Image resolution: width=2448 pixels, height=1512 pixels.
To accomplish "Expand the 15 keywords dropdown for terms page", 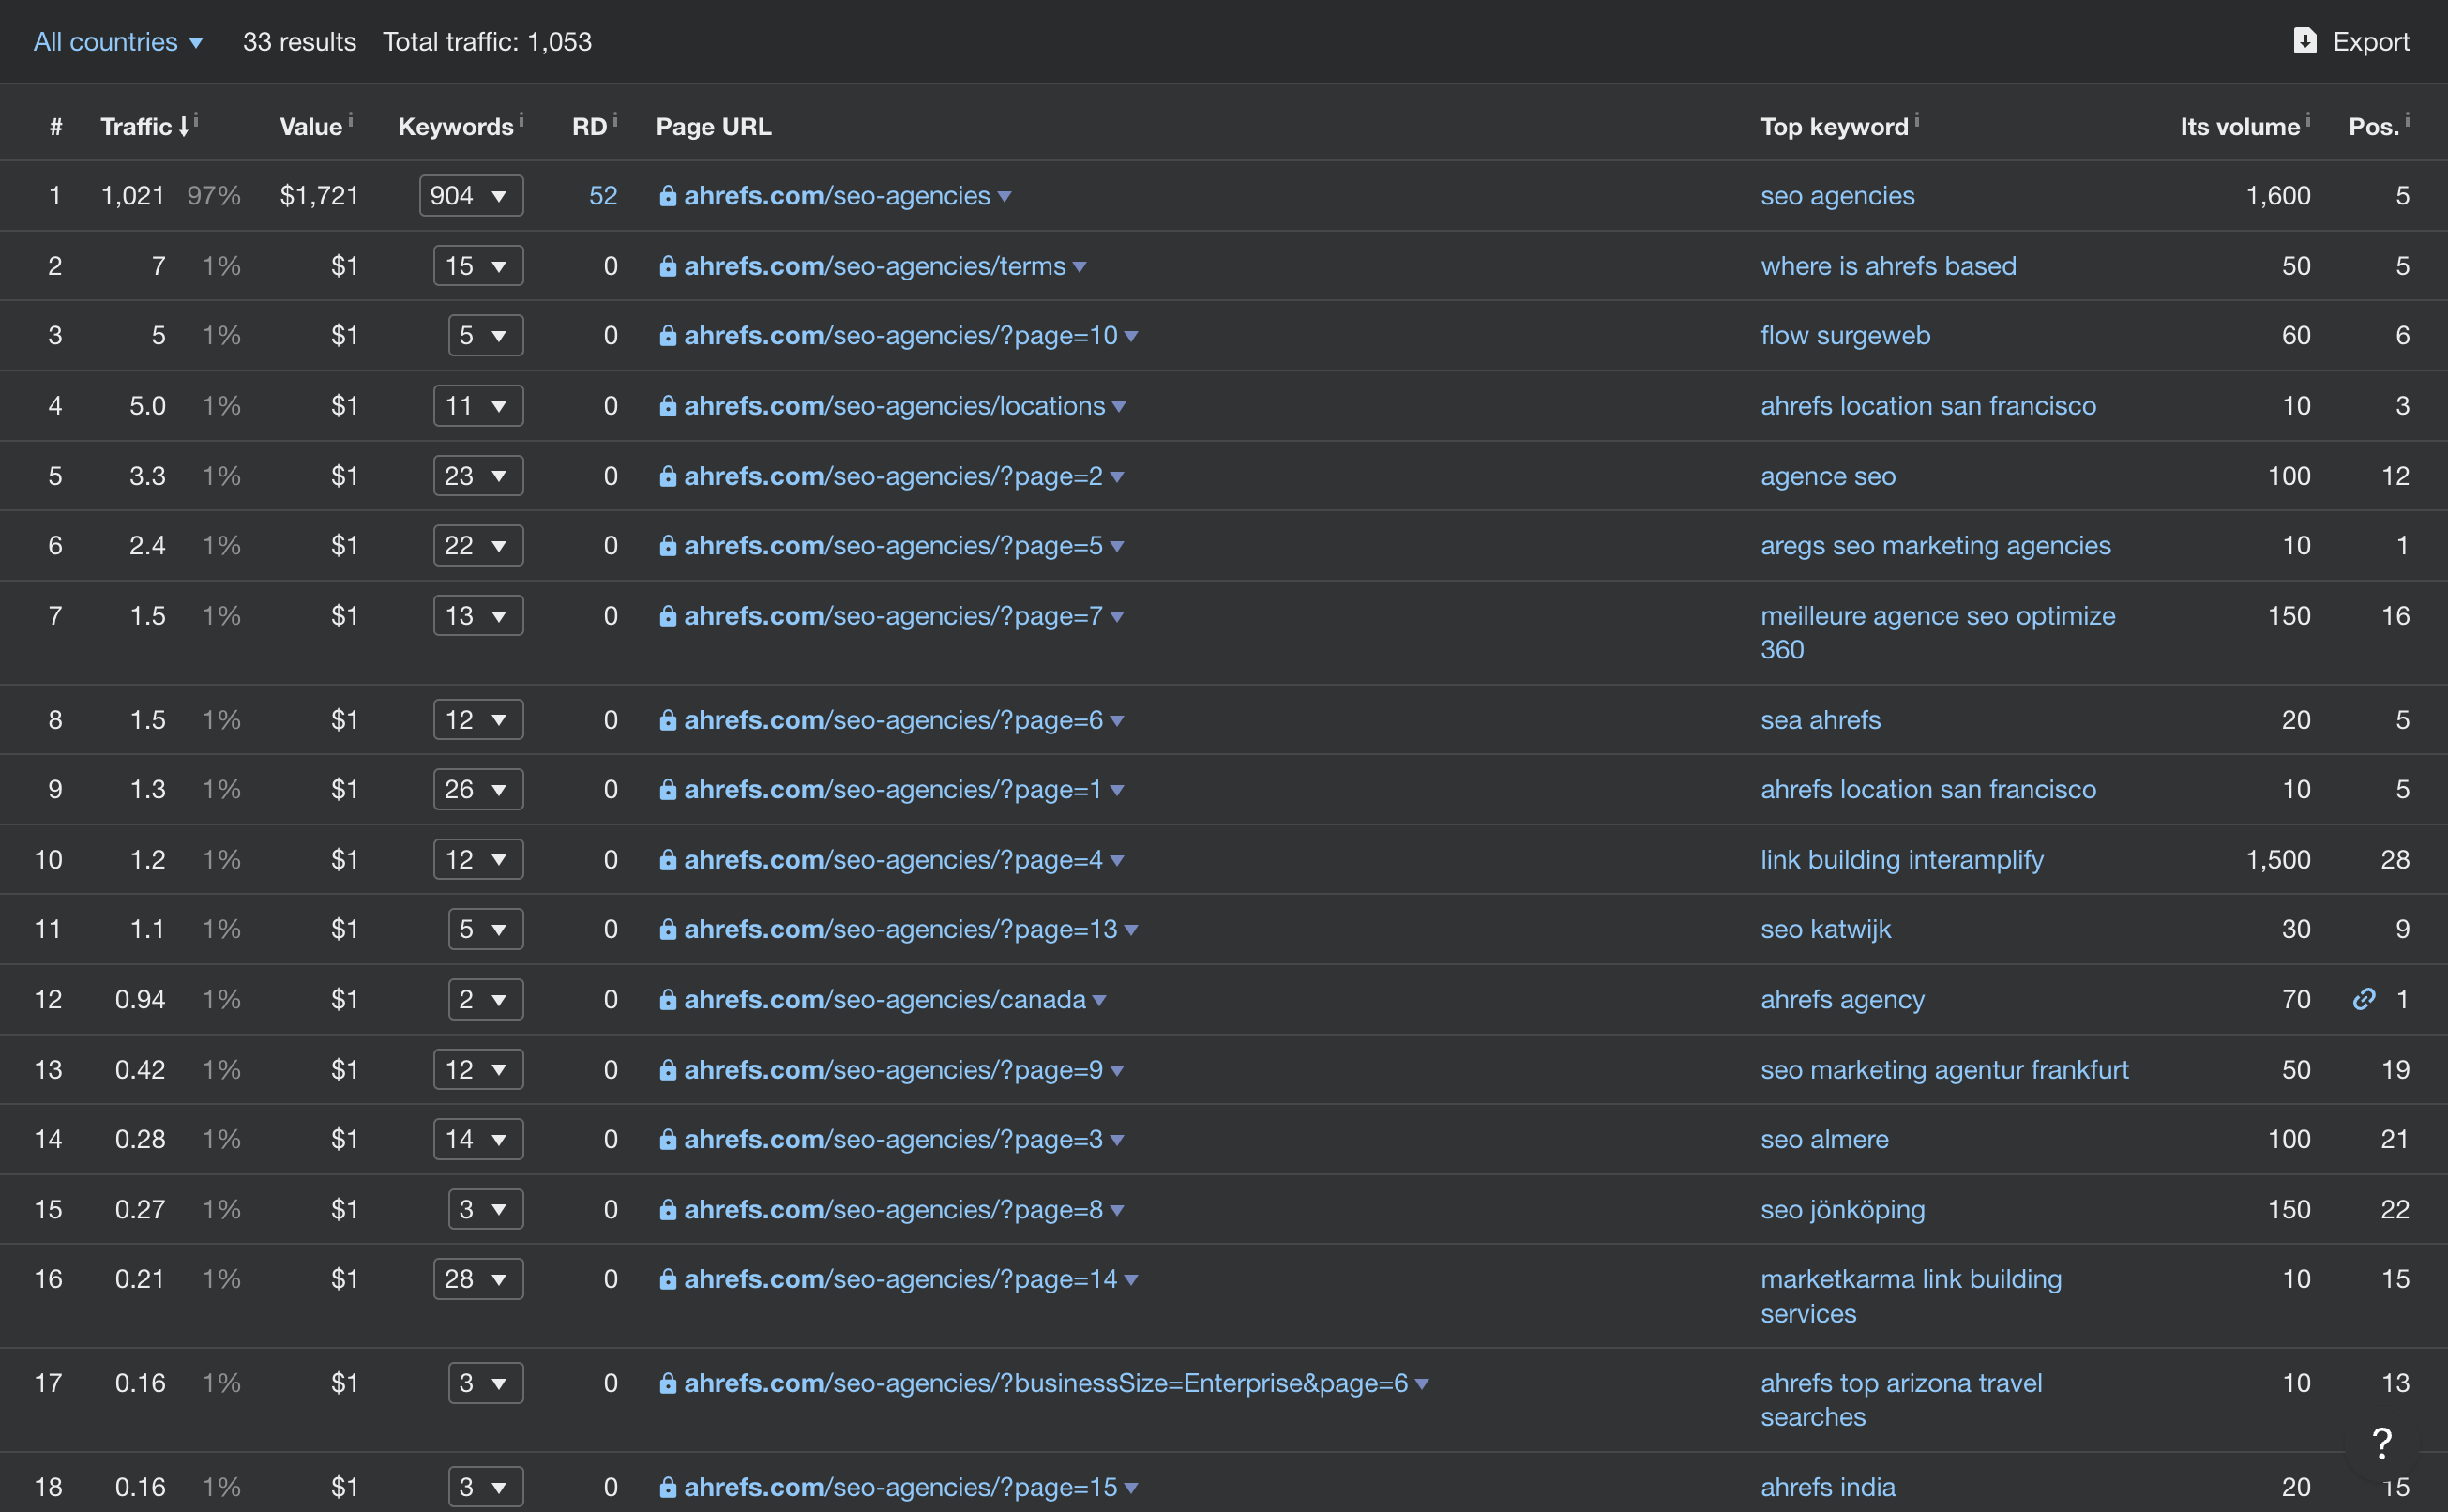I will pos(478,266).
